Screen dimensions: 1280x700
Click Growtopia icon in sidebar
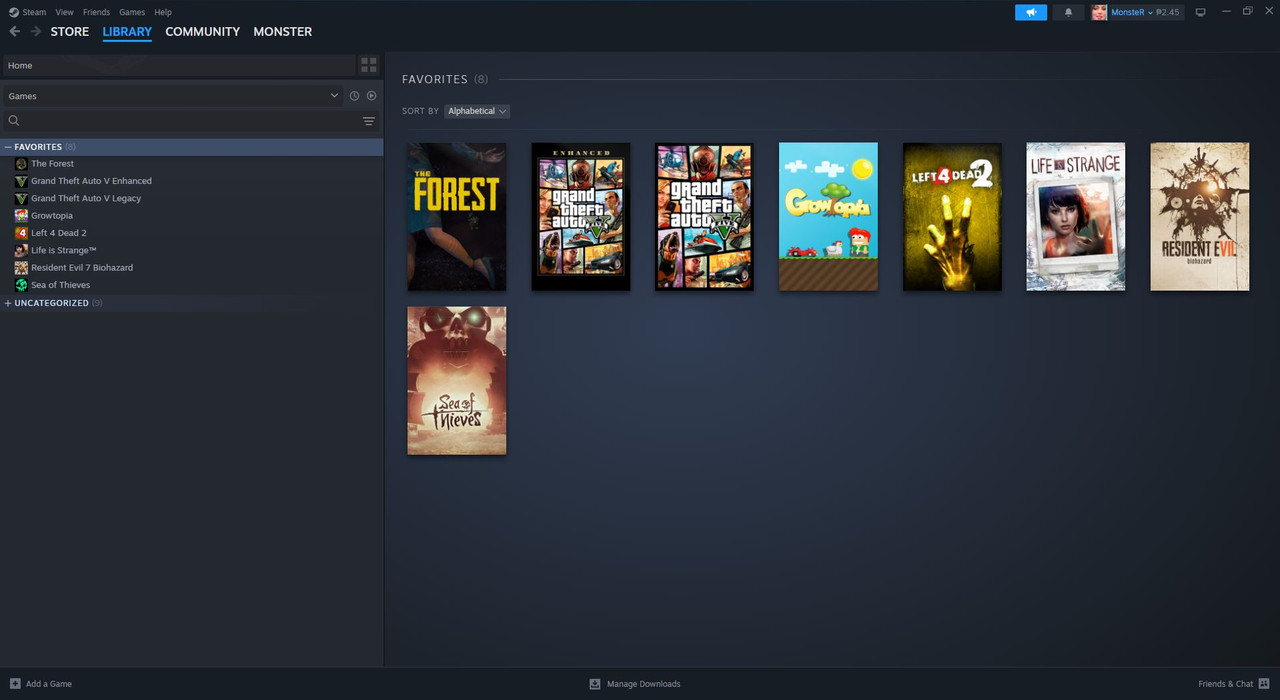click(x=21, y=216)
